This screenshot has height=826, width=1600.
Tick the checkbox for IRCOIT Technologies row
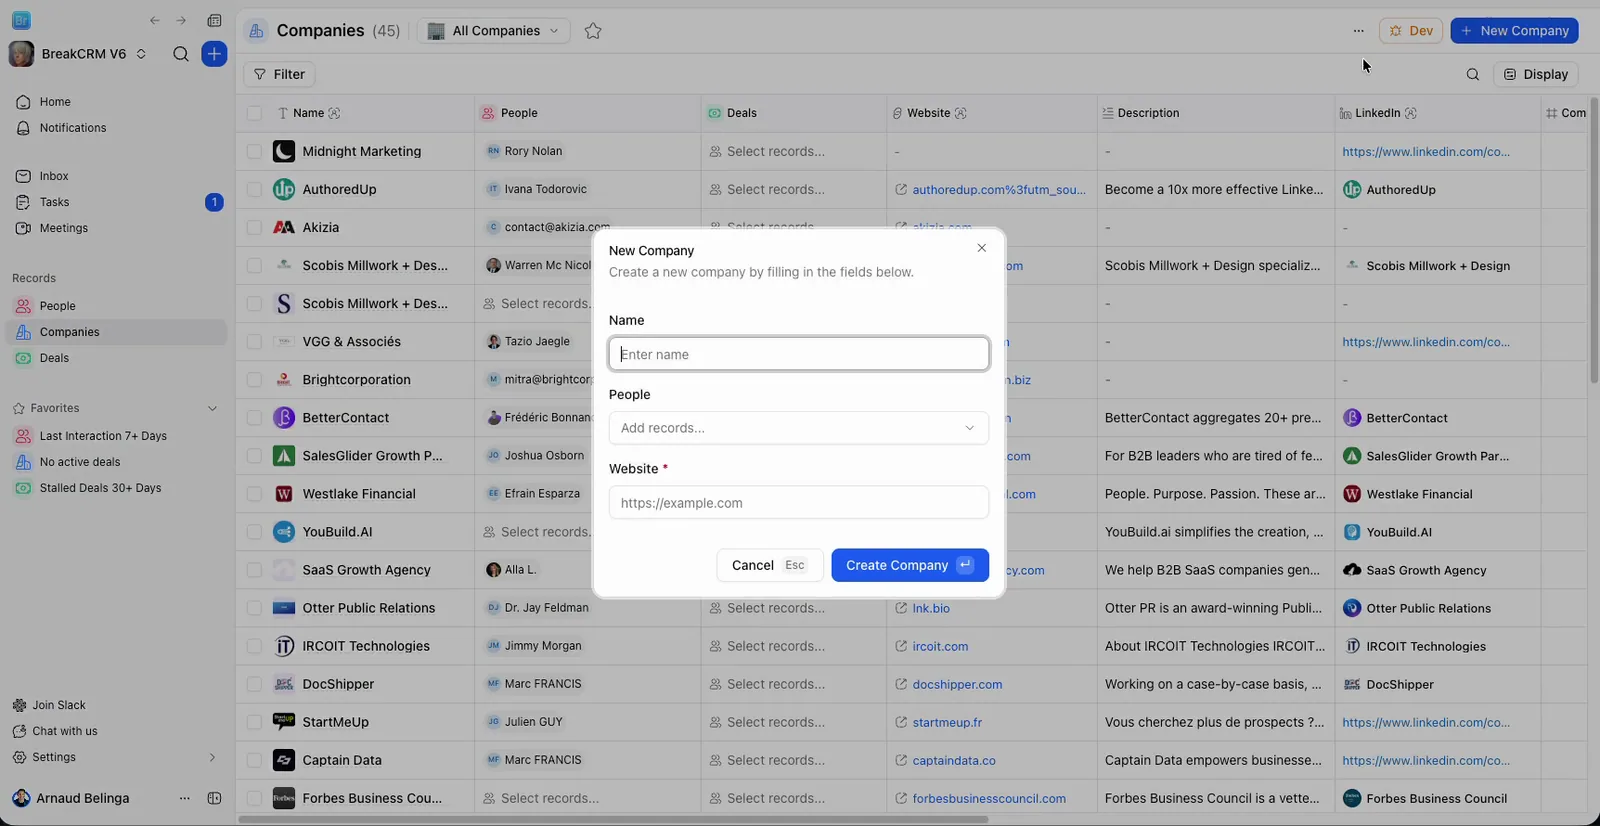coord(254,646)
